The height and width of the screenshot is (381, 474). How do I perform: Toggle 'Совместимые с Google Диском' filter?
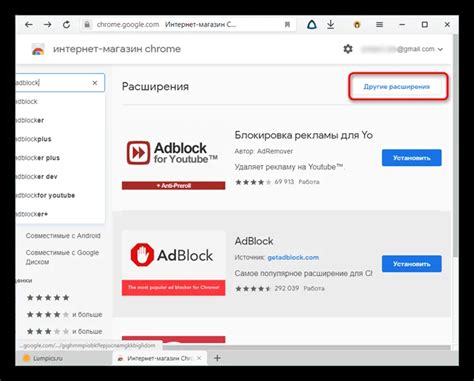tap(62, 257)
